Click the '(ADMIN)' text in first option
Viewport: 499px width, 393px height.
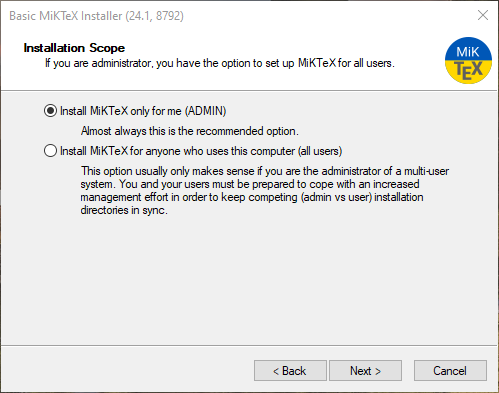pos(205,111)
